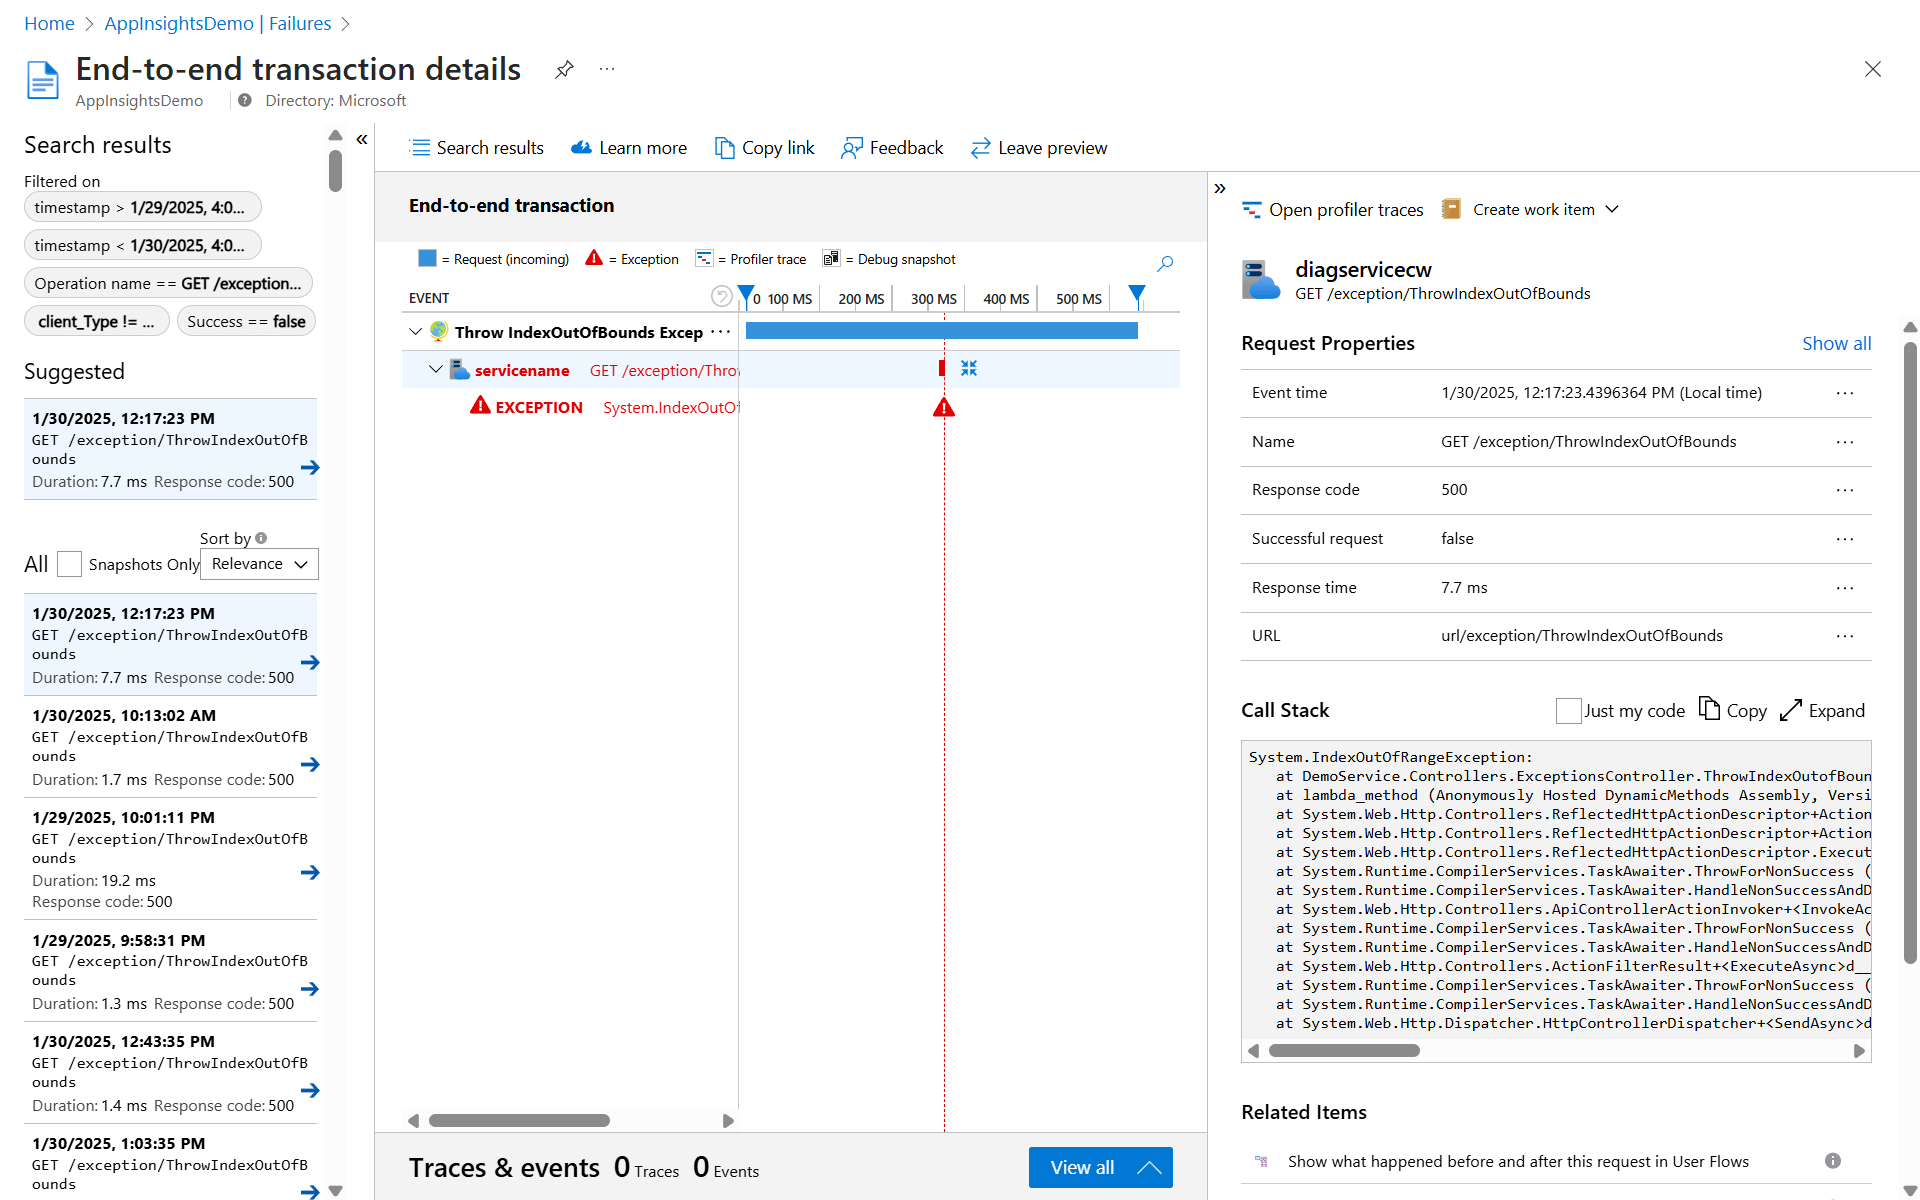Click the Copy link icon
Viewport: 1920px width, 1200px height.
[725, 148]
